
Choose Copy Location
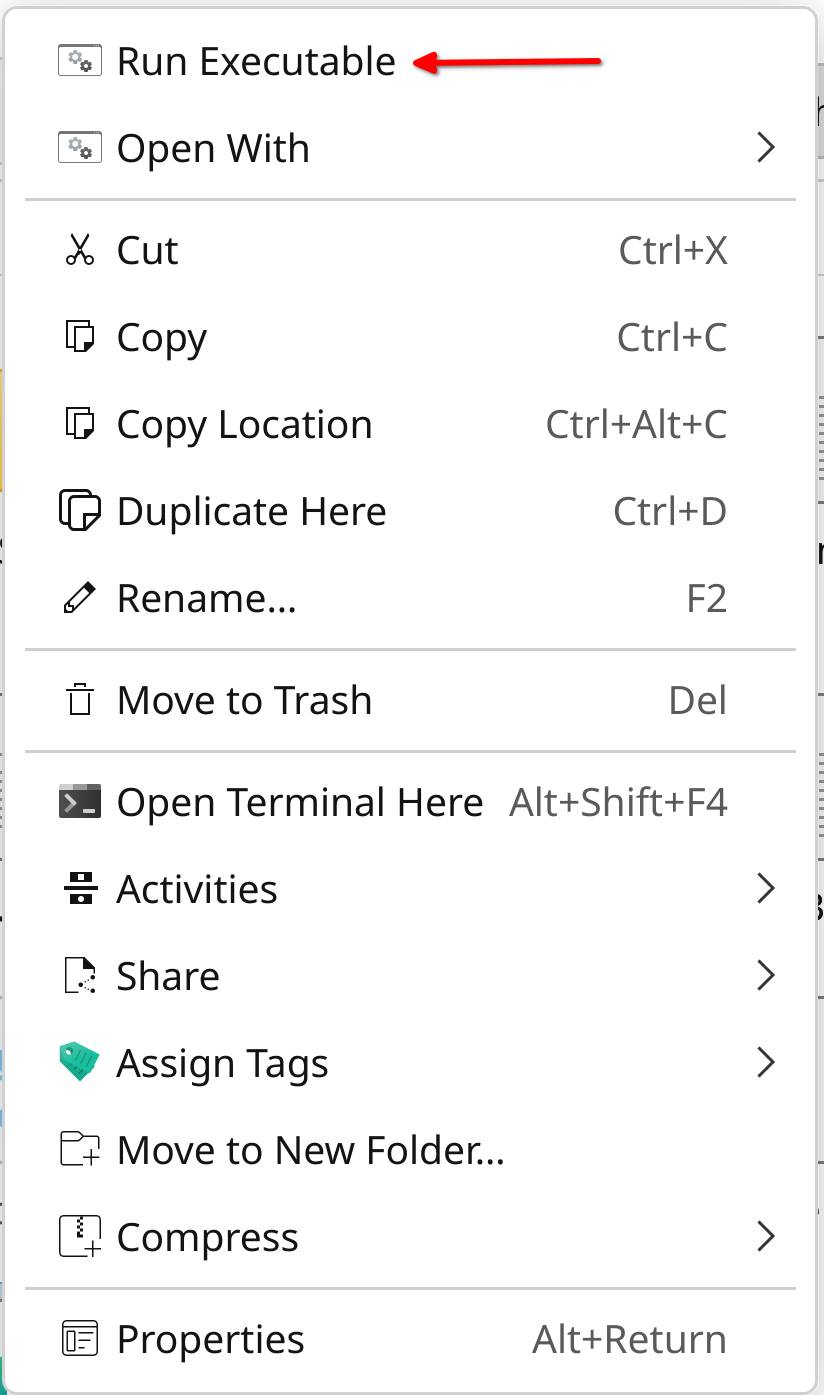(x=411, y=424)
